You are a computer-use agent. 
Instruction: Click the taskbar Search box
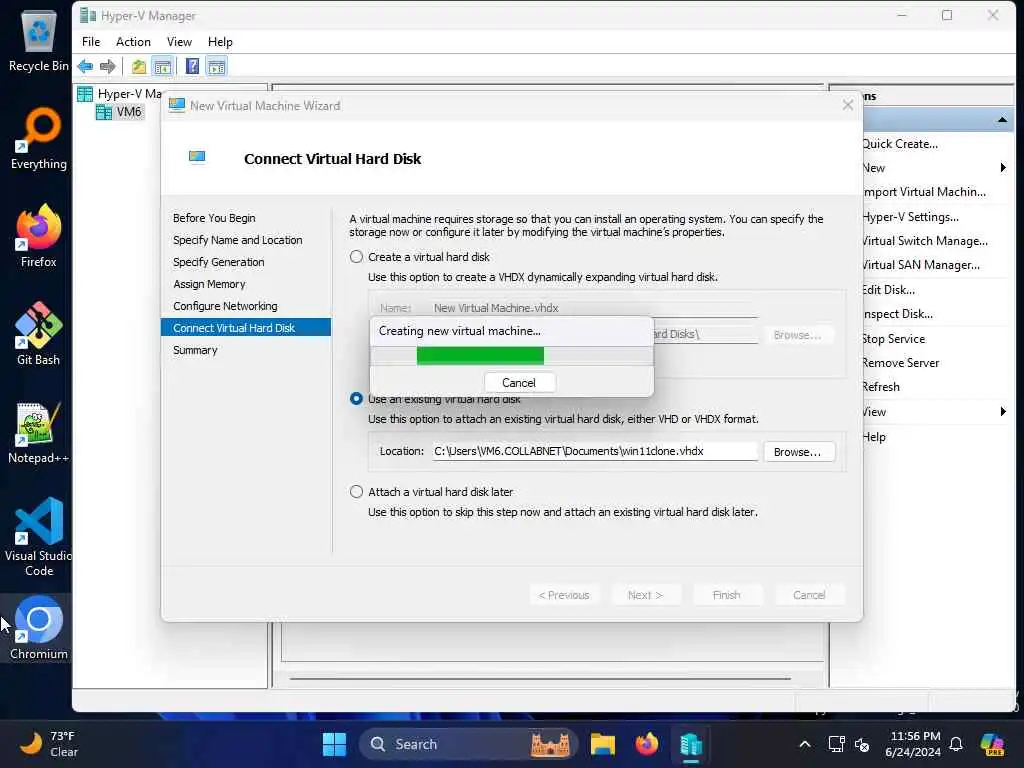pyautogui.click(x=468, y=744)
